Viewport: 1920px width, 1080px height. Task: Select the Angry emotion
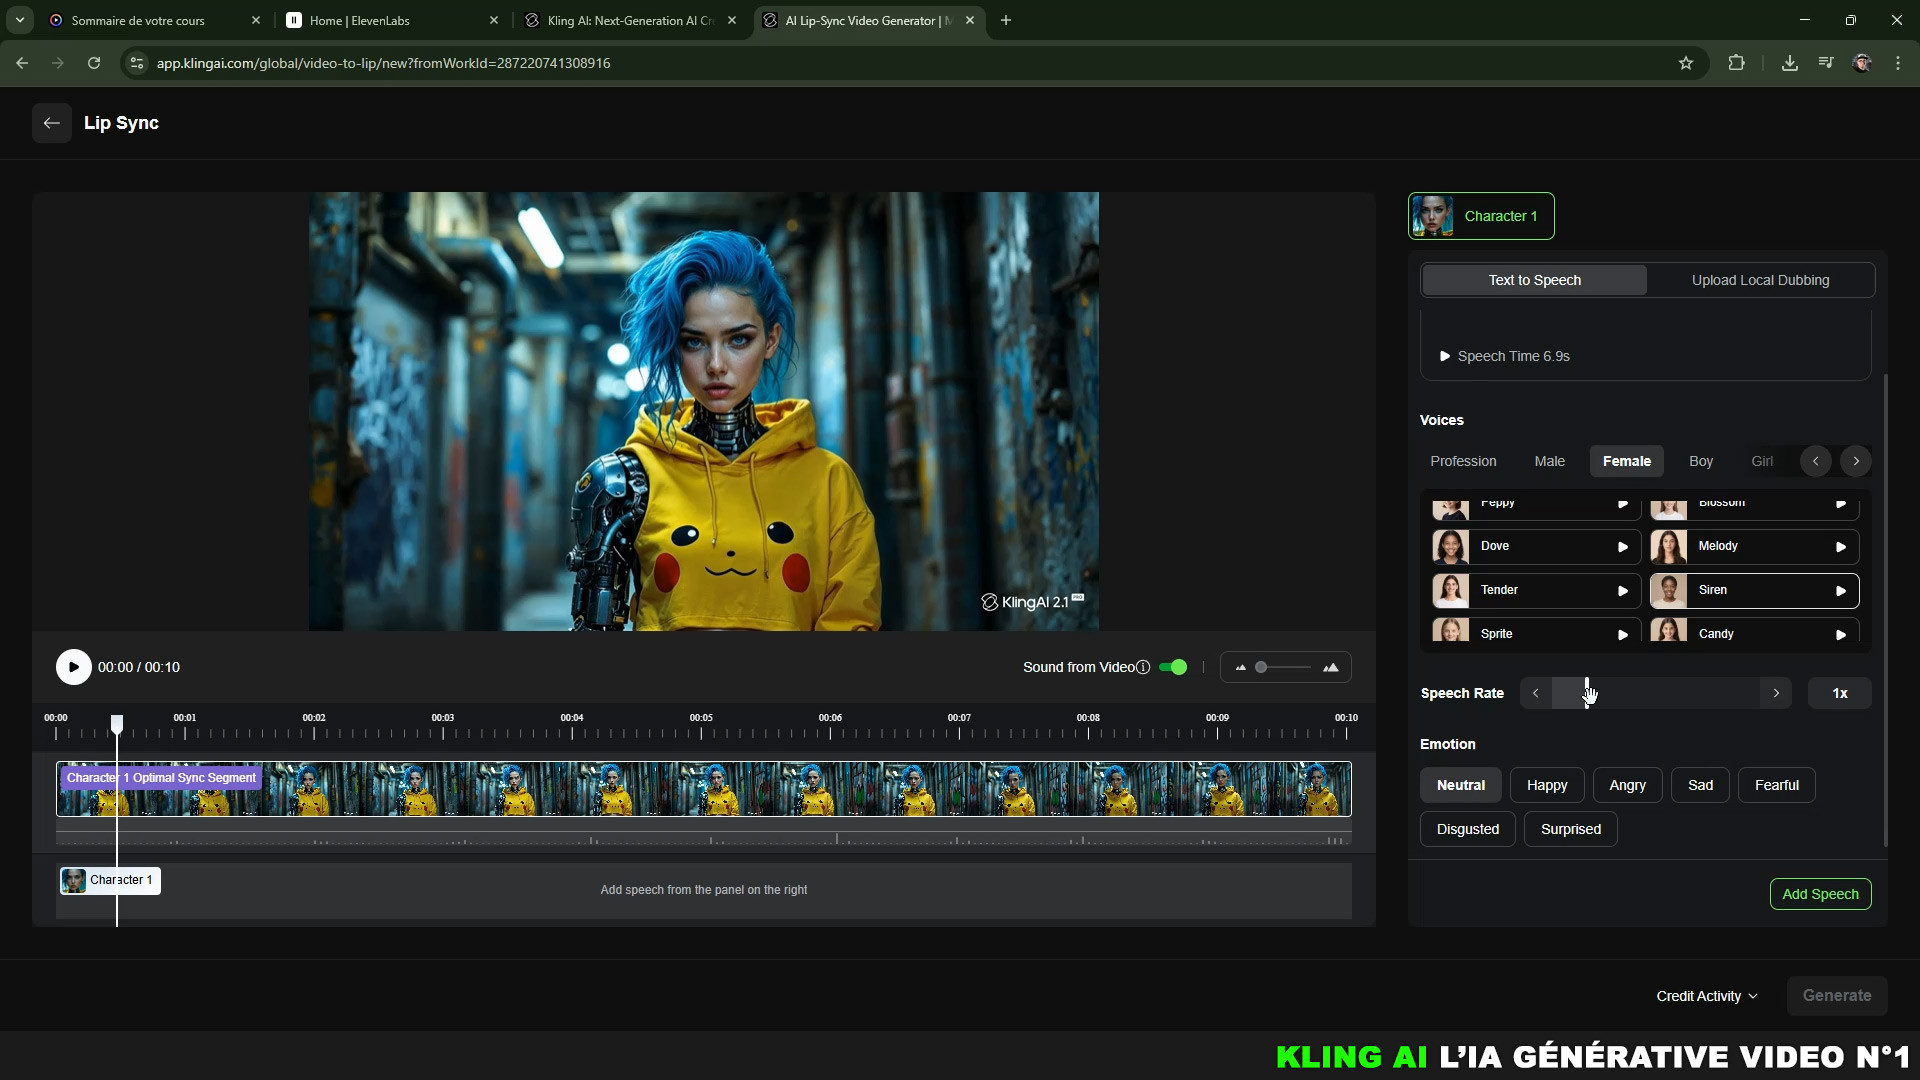point(1627,785)
